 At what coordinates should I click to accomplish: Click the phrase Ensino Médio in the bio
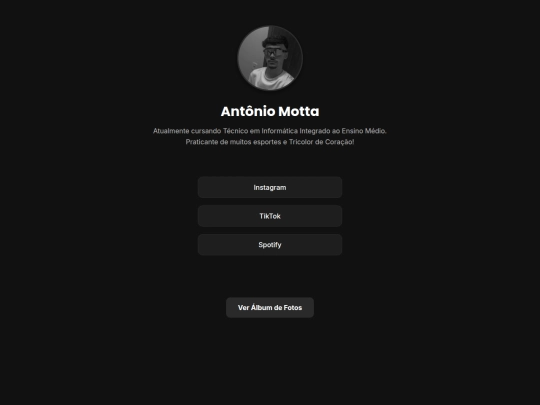[x=364, y=131]
